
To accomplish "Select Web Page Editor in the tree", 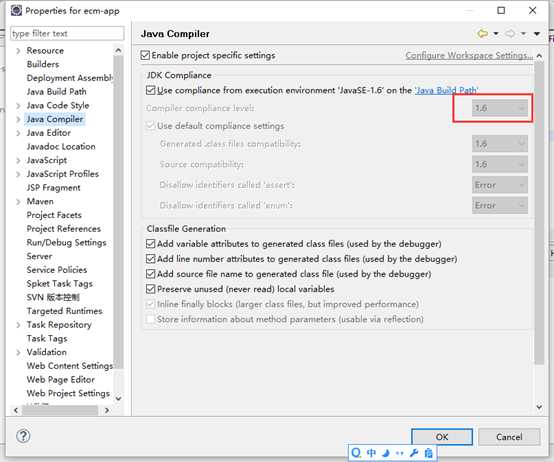I will pyautogui.click(x=60, y=380).
